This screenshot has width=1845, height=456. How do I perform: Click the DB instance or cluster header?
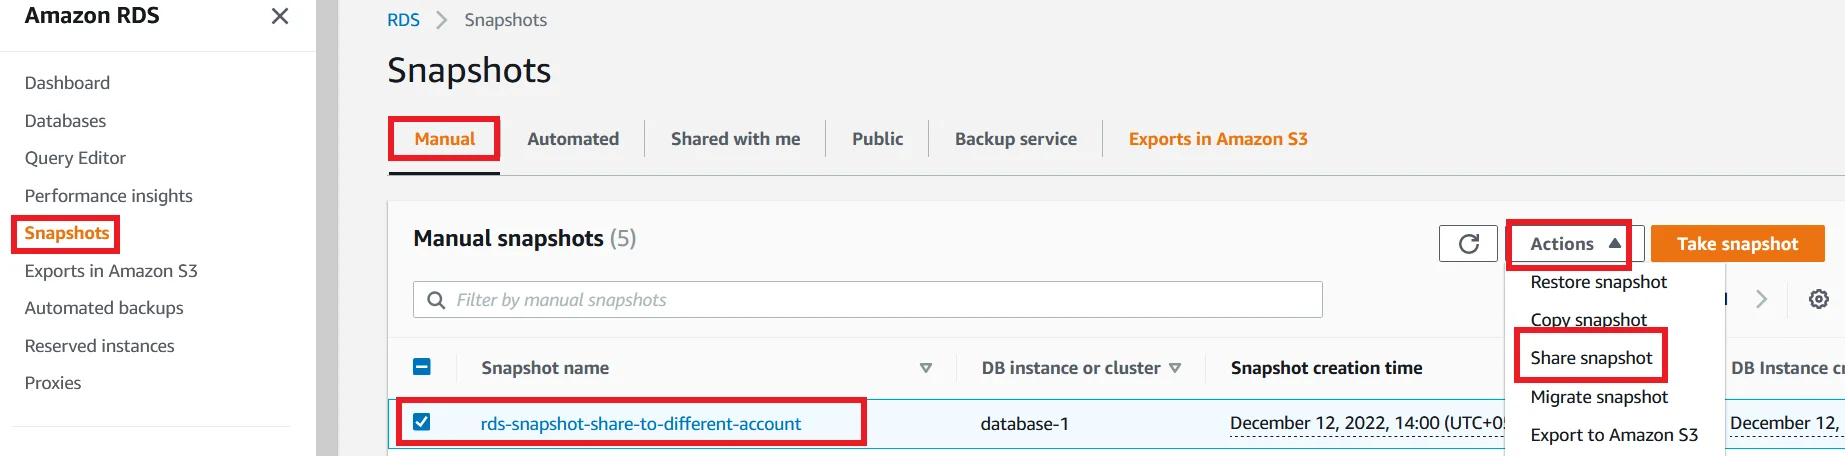tap(1071, 368)
